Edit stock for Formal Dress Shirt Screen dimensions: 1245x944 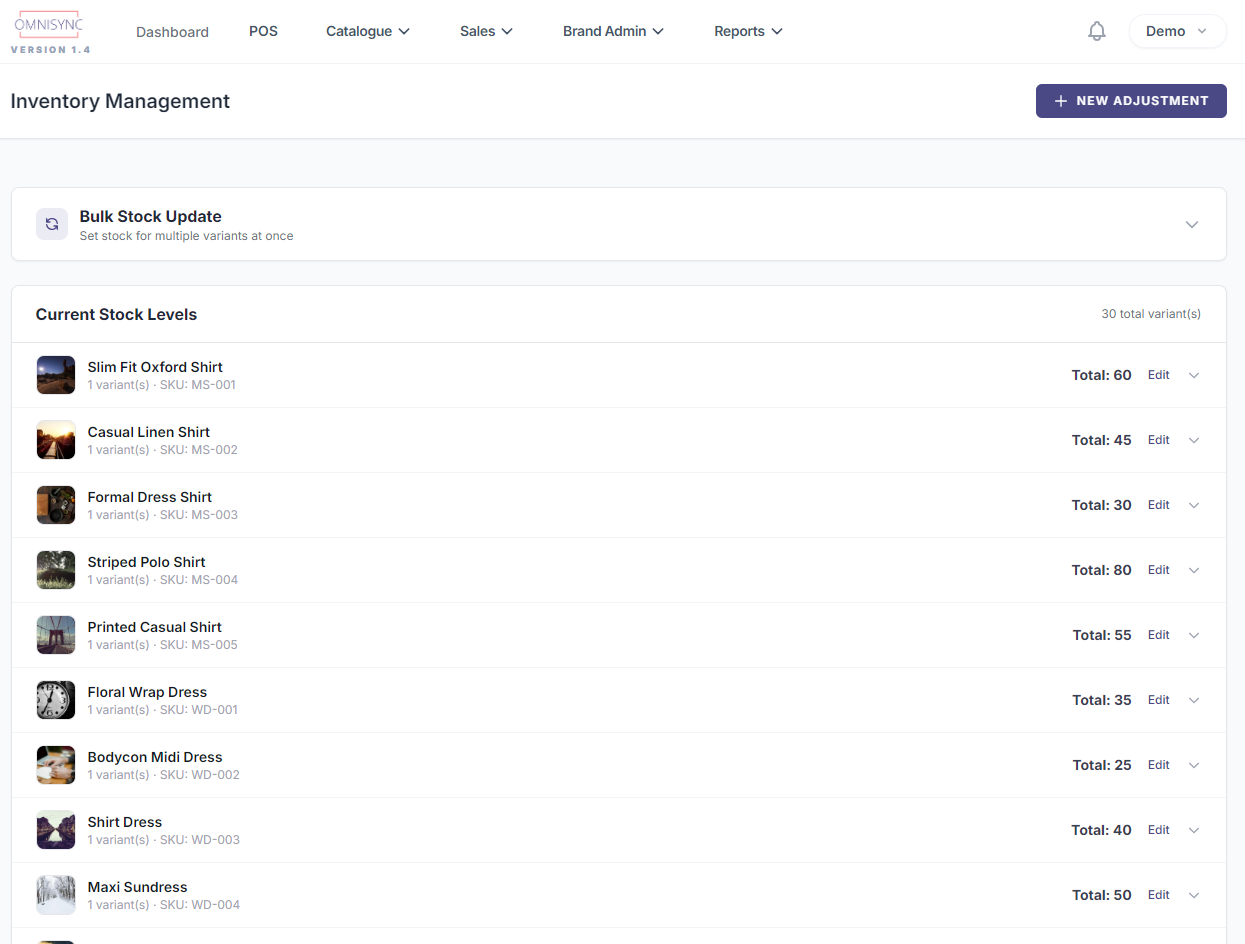[1158, 505]
